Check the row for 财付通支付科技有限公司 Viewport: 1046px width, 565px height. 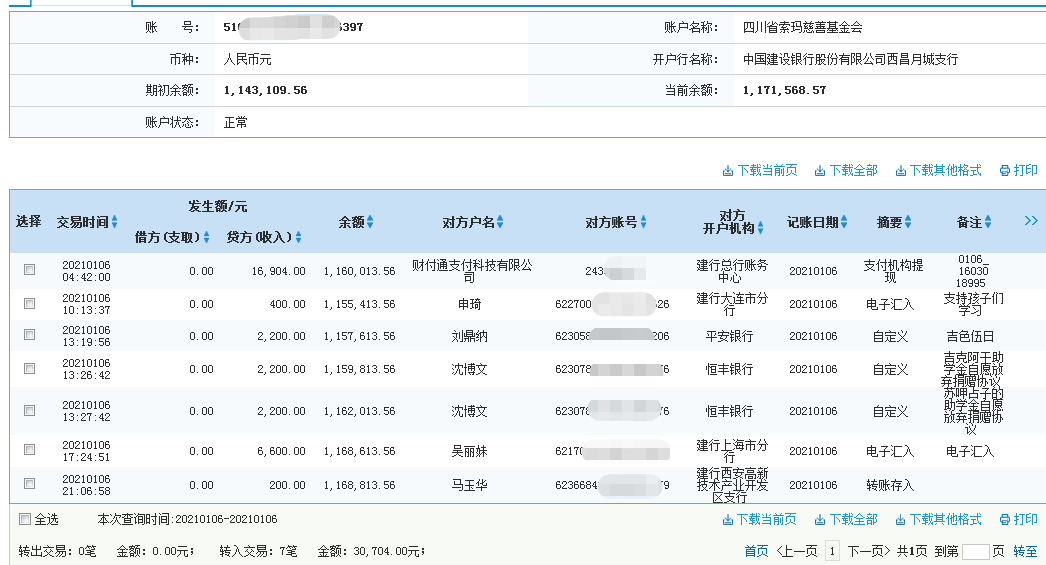[29, 269]
